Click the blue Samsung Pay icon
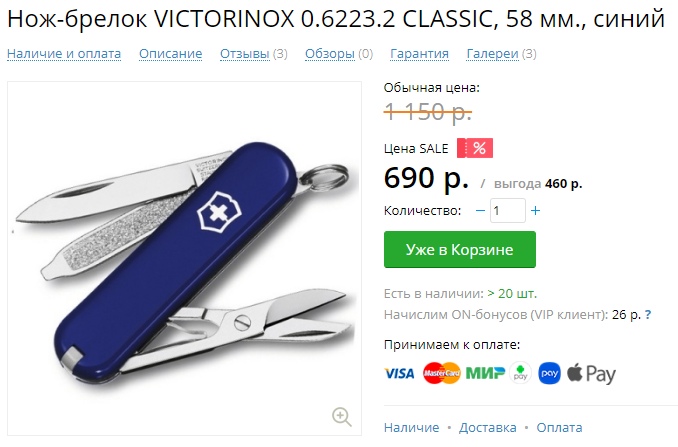Image resolution: width=678 pixels, height=447 pixels. (x=549, y=373)
